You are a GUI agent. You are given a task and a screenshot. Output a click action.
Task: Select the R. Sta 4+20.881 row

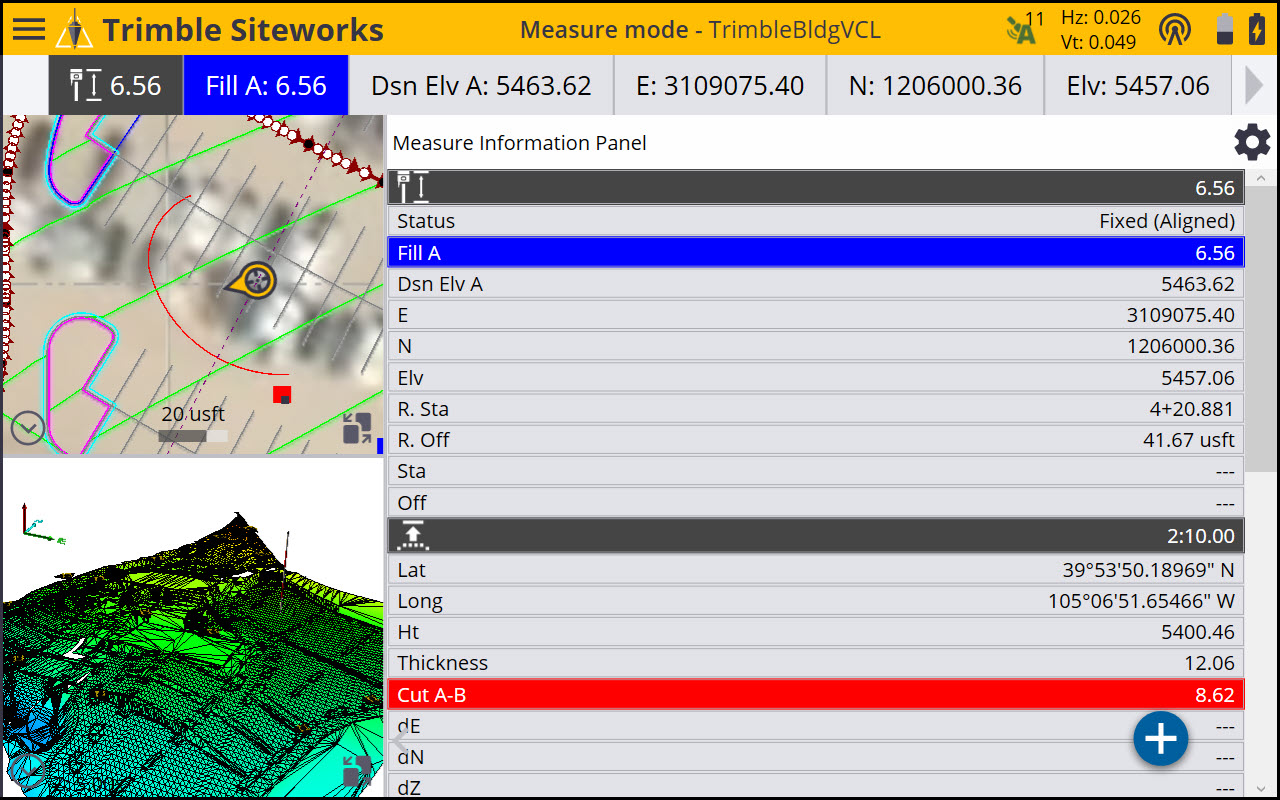(x=816, y=409)
